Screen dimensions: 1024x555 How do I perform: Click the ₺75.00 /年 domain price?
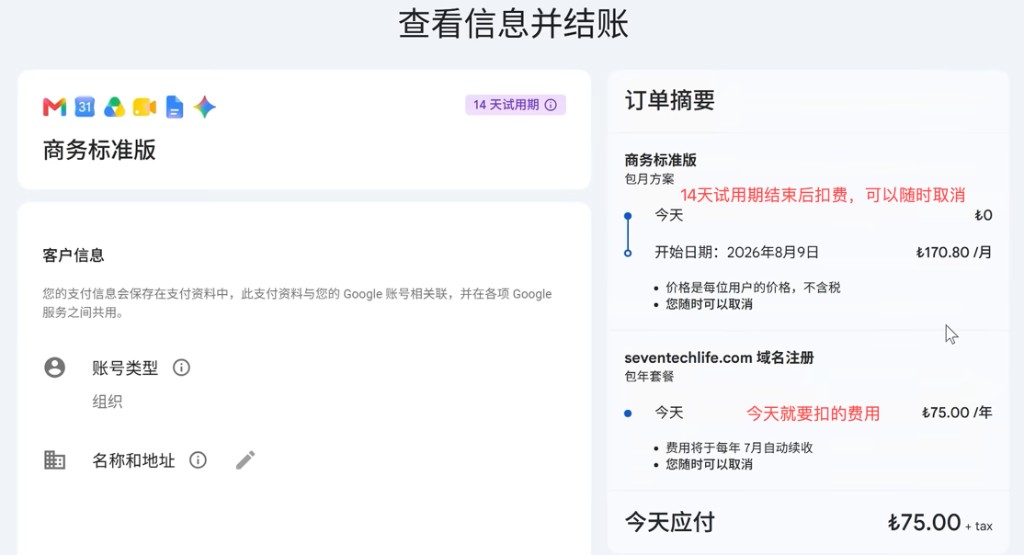957,413
